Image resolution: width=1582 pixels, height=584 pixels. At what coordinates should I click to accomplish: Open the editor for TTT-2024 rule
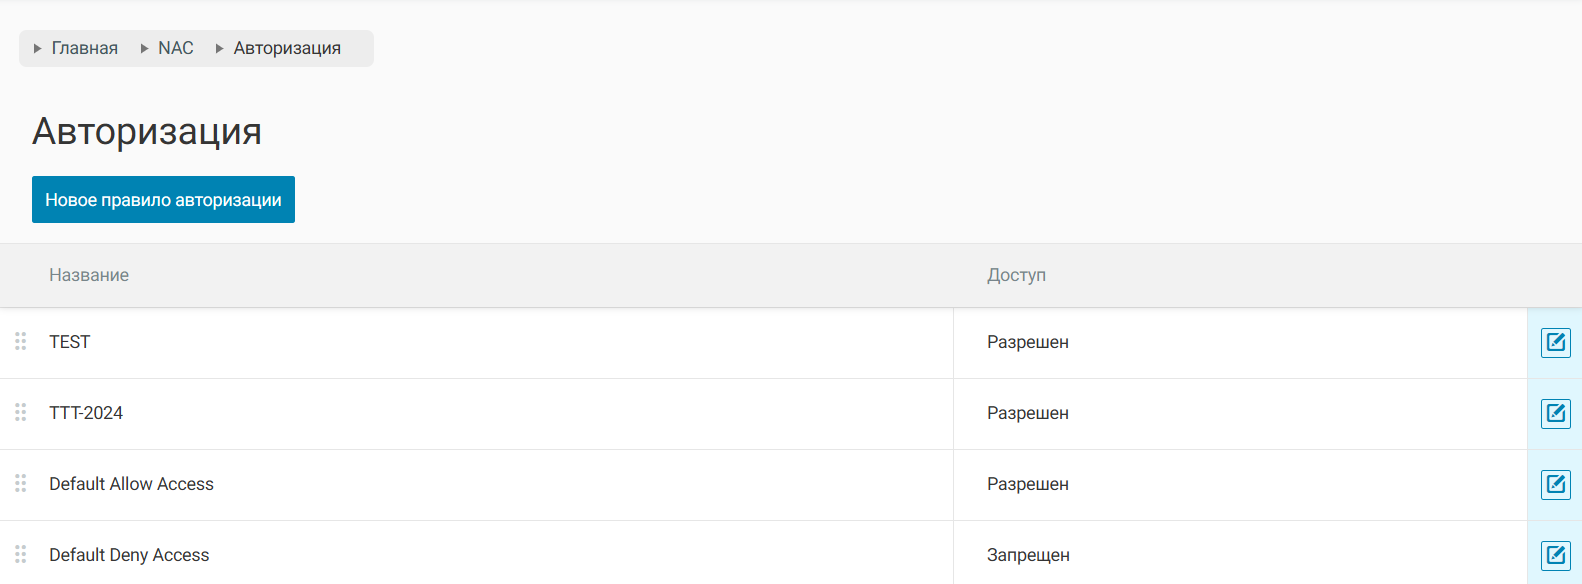pyautogui.click(x=1555, y=414)
